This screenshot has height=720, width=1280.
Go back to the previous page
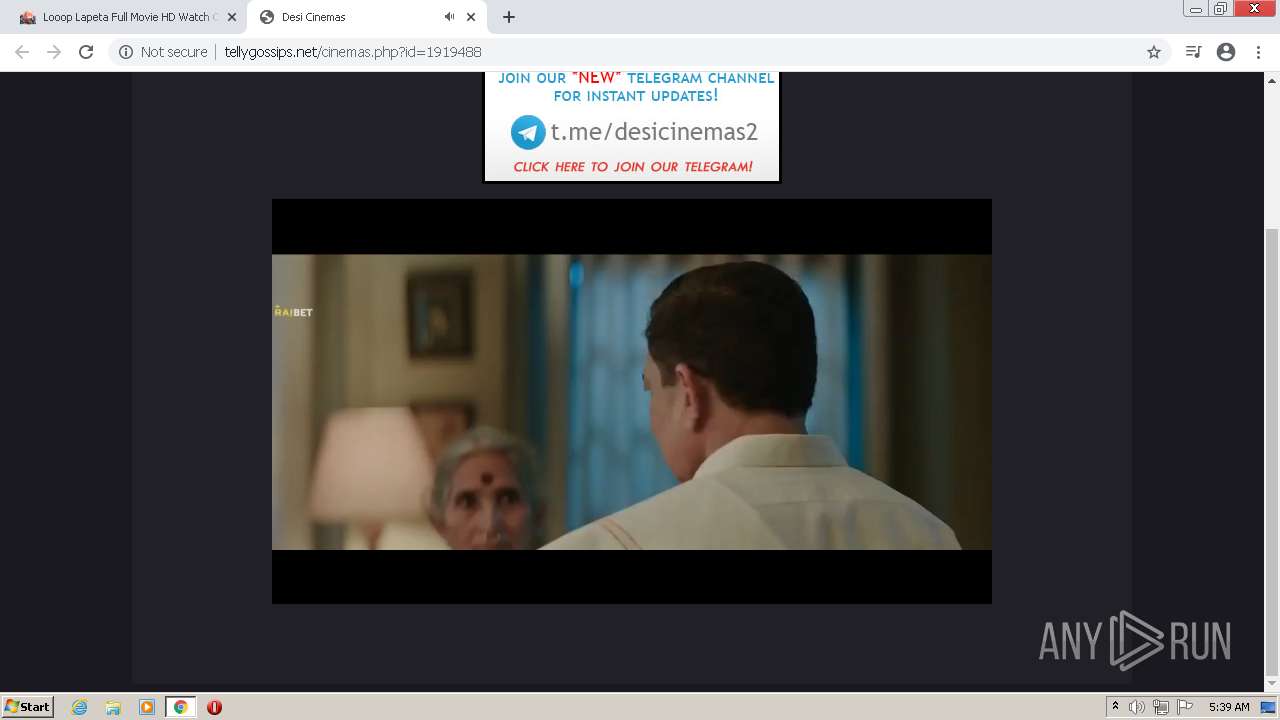pyautogui.click(x=22, y=52)
